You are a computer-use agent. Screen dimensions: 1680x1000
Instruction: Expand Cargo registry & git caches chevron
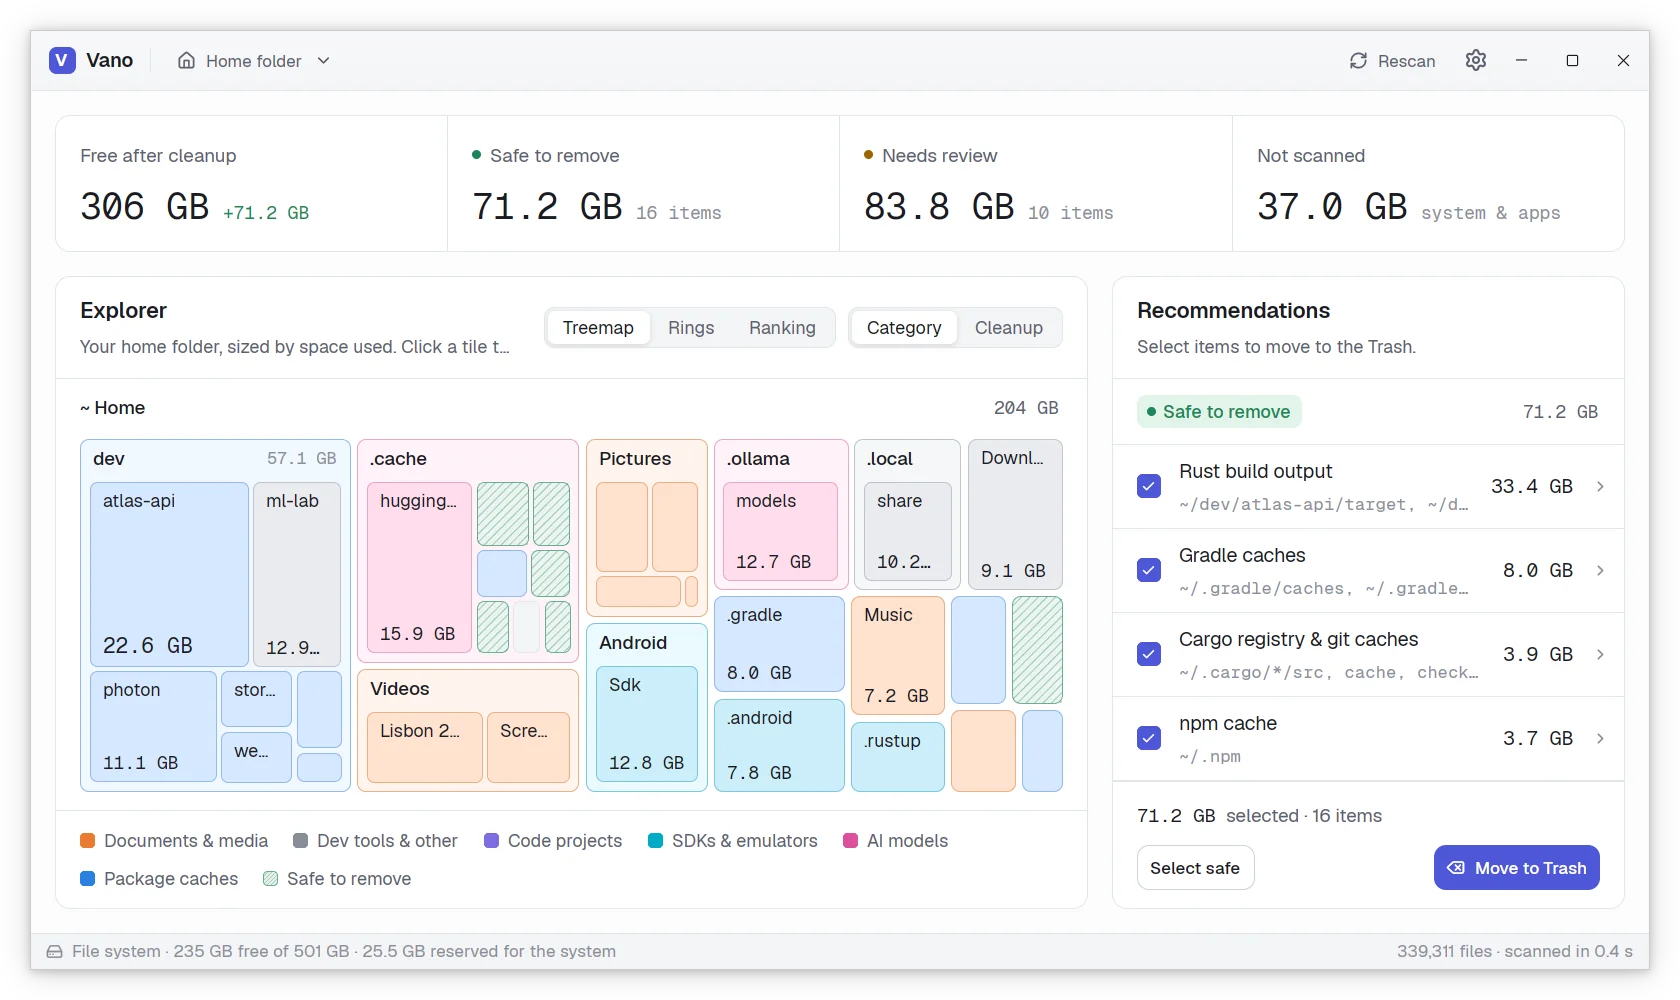(x=1600, y=654)
